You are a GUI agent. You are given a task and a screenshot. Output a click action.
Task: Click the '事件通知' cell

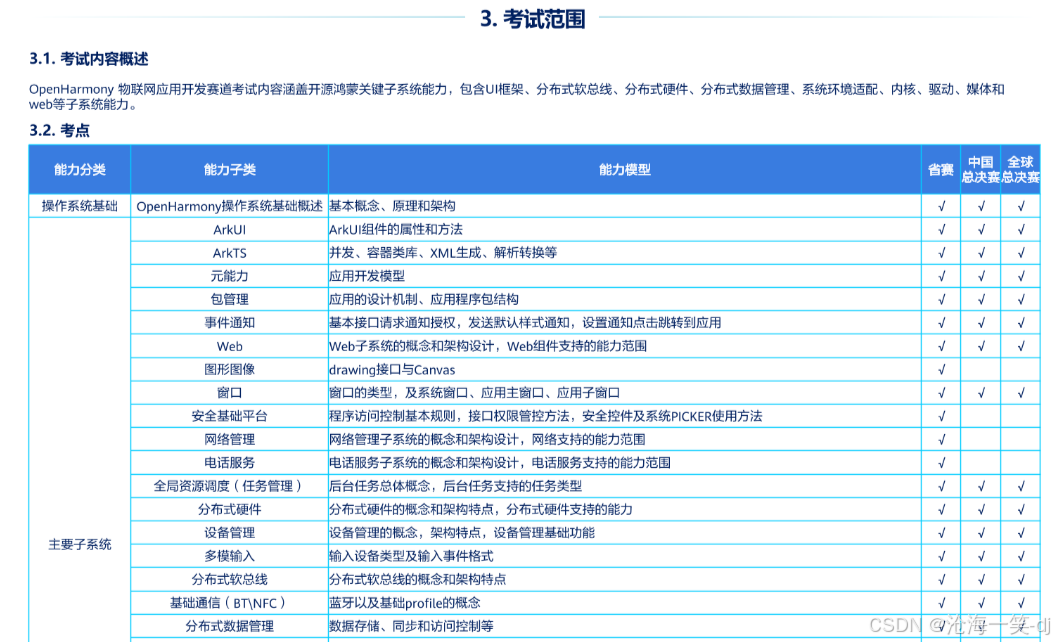coord(229,322)
